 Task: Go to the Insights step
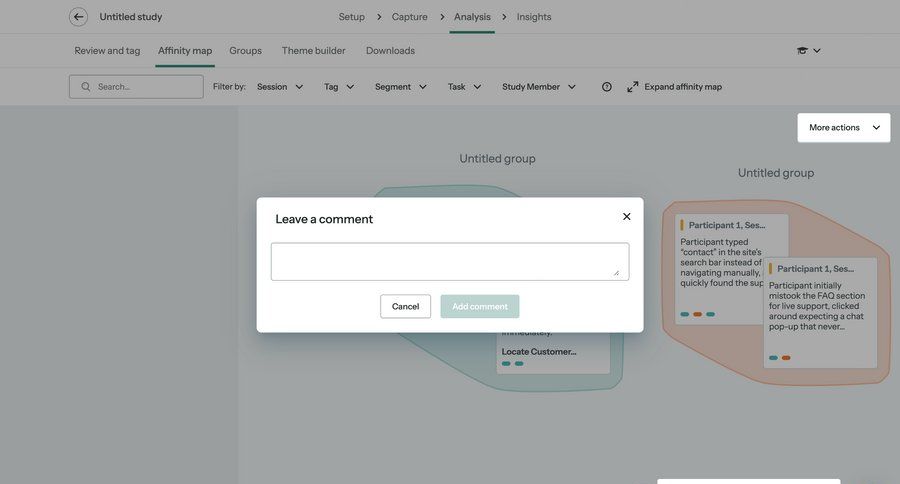(x=534, y=17)
